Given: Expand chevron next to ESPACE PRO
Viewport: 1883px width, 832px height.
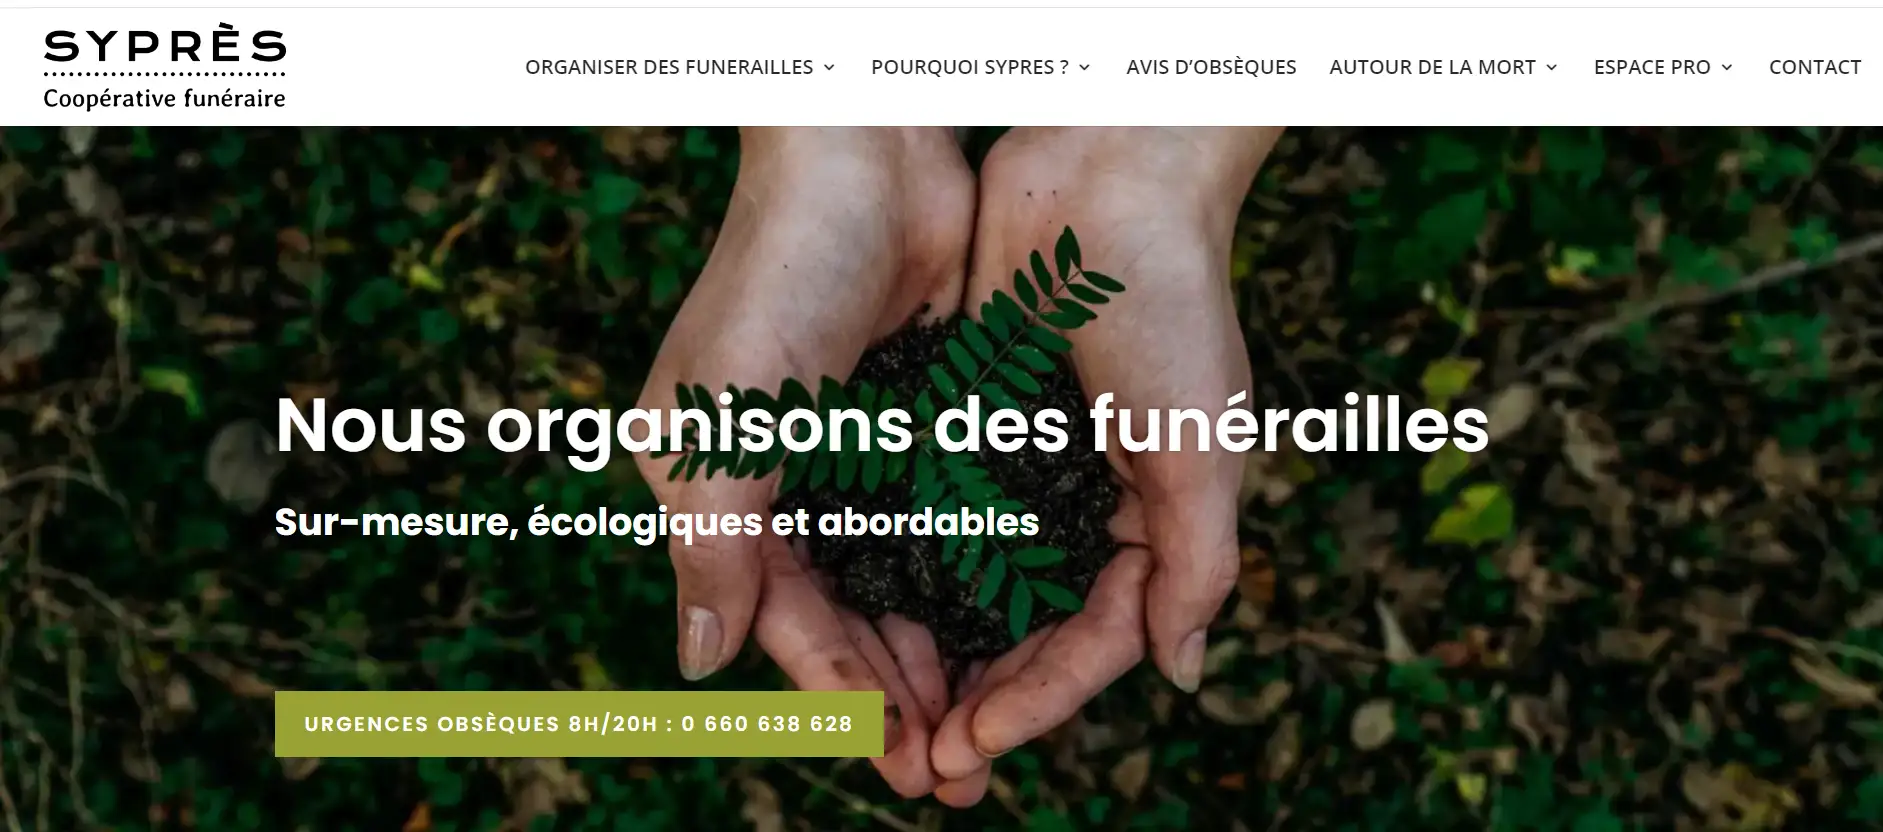Looking at the screenshot, I should click(1727, 68).
